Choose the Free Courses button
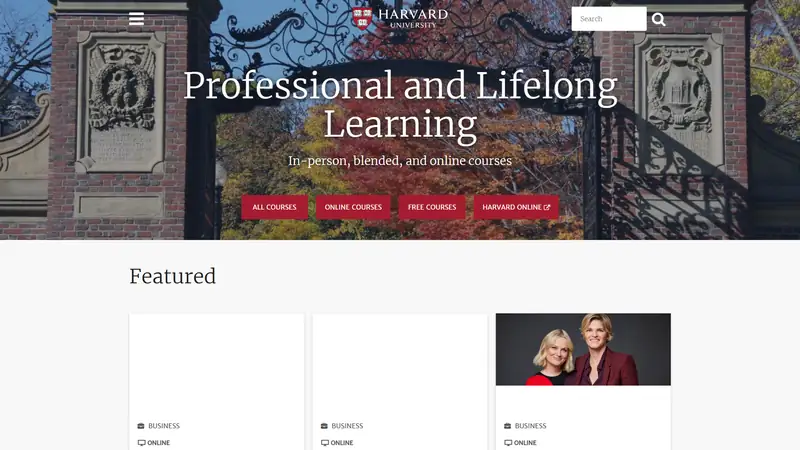Screen dimensions: 800x450 [x=432, y=207]
